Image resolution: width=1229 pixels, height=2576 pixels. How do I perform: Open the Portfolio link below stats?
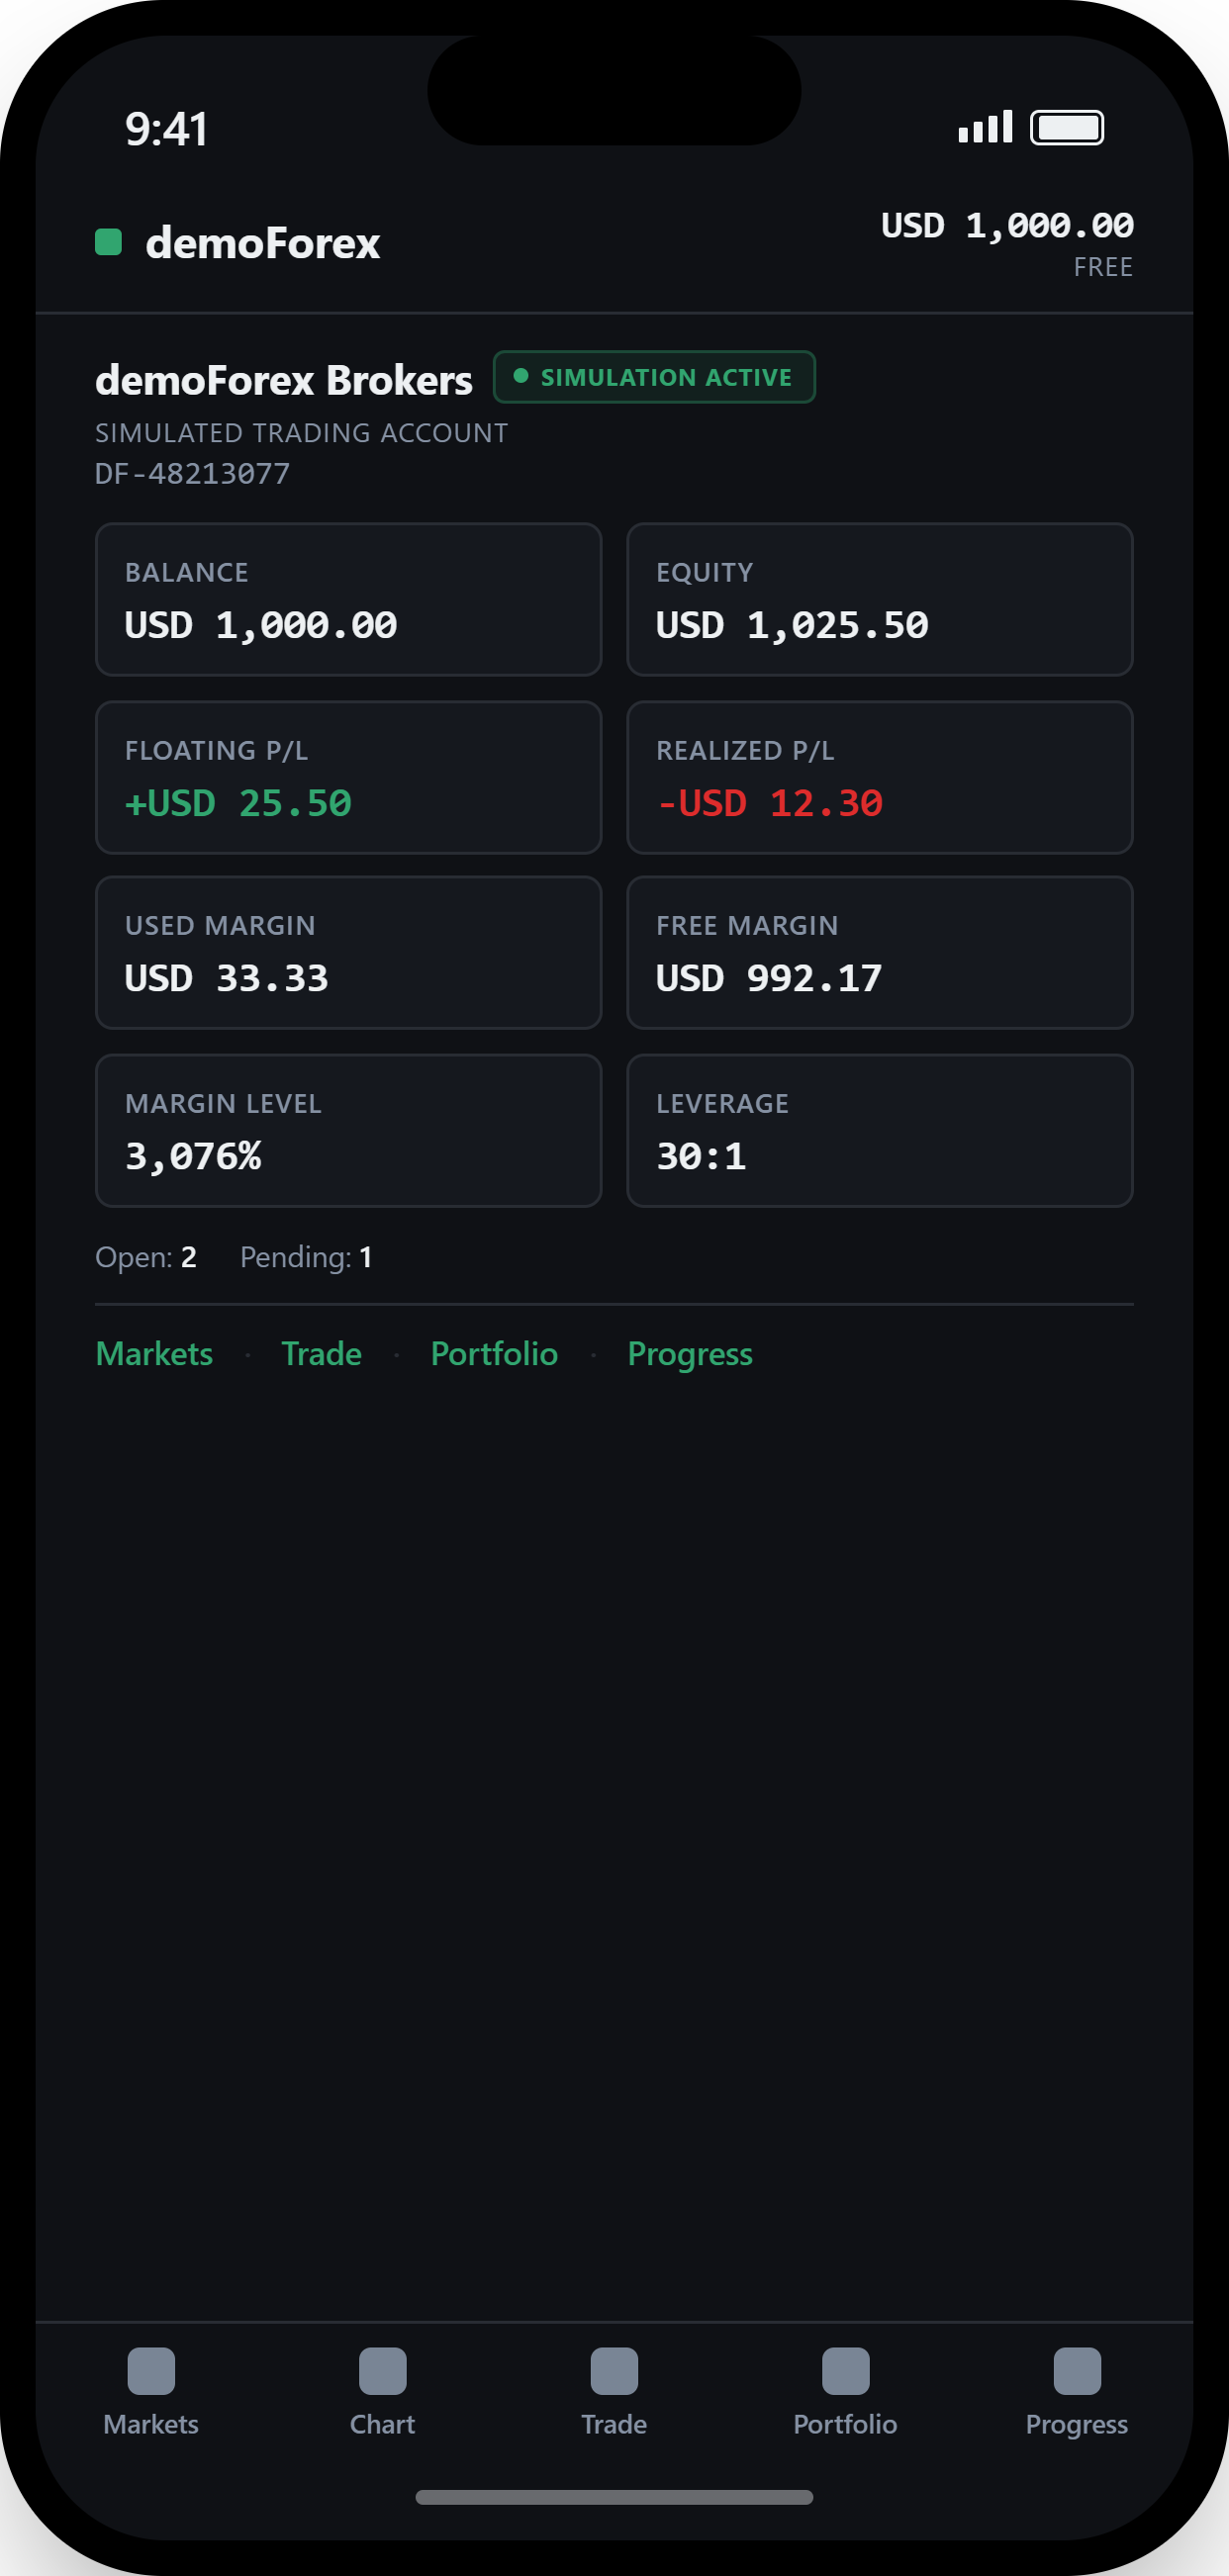point(494,1353)
